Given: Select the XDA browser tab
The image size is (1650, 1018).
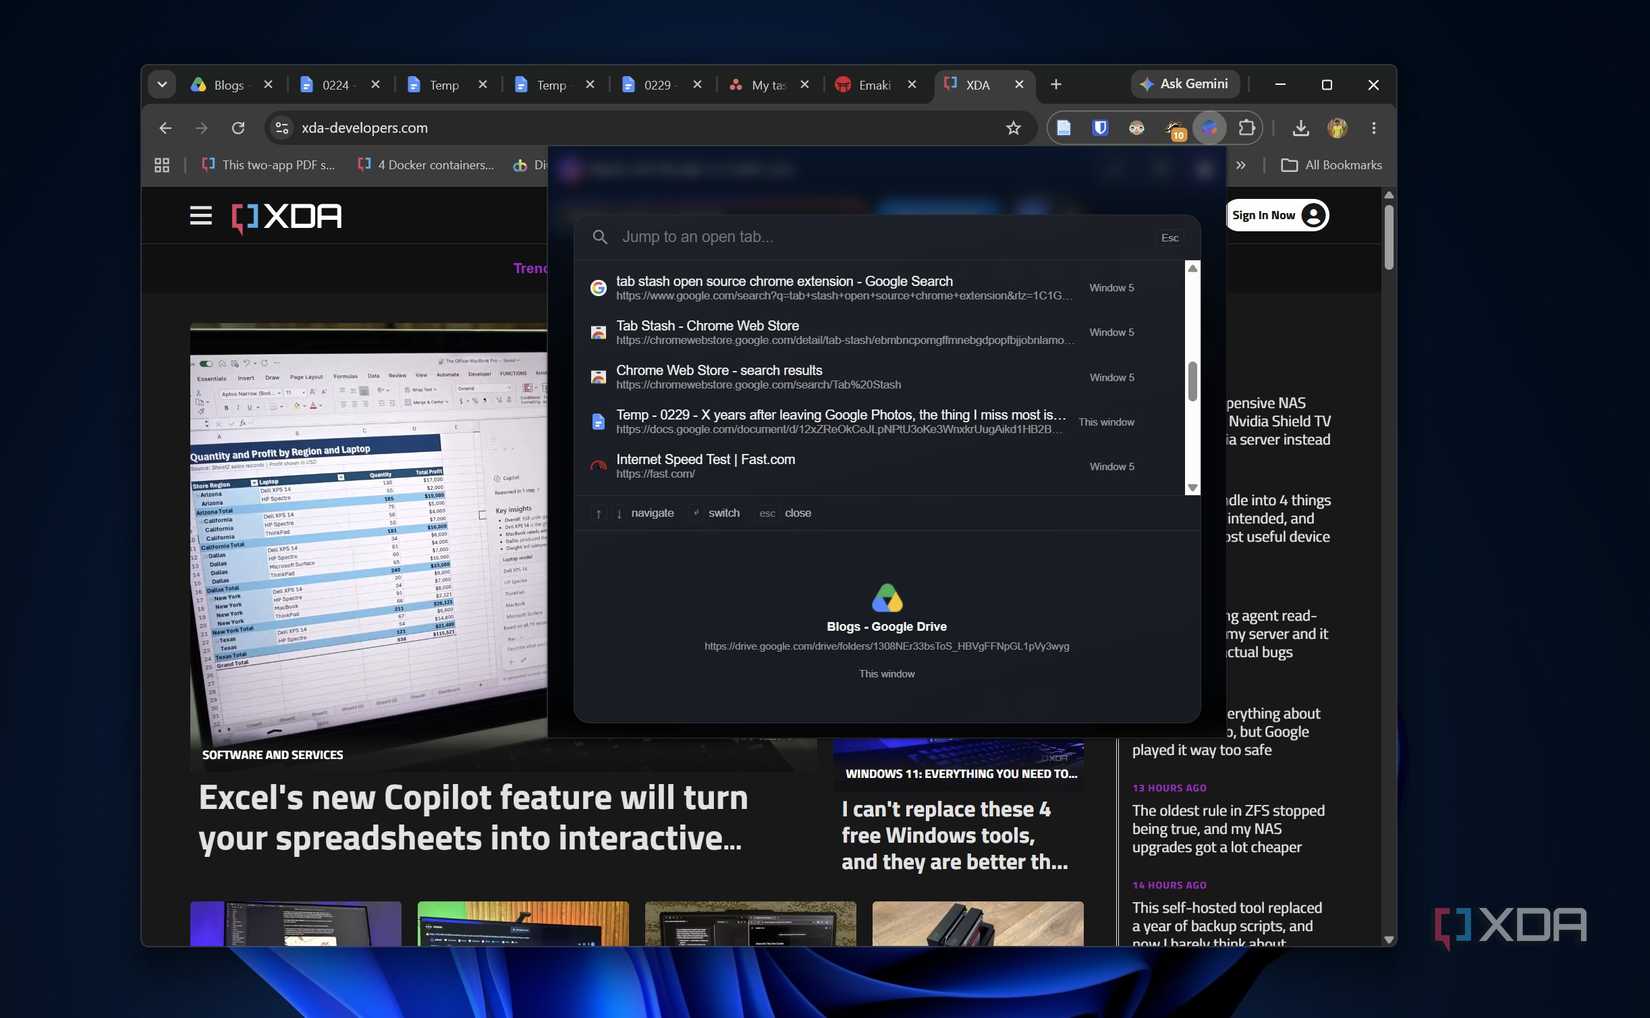Looking at the screenshot, I should tap(978, 85).
